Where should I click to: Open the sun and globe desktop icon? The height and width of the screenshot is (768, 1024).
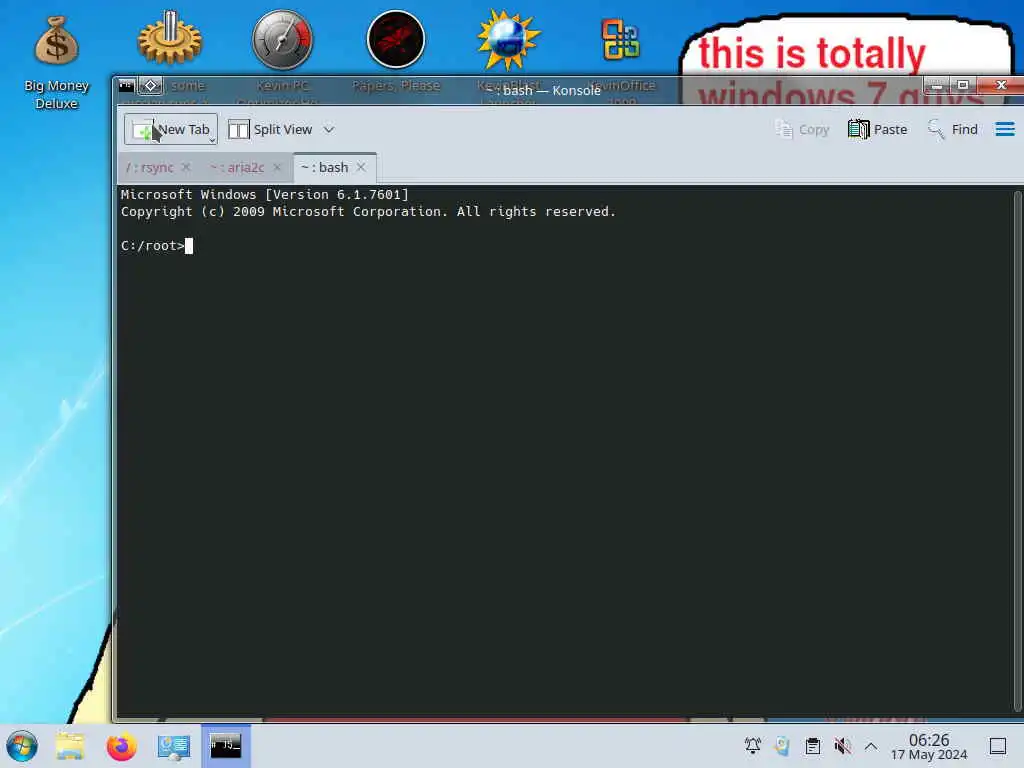click(x=508, y=39)
